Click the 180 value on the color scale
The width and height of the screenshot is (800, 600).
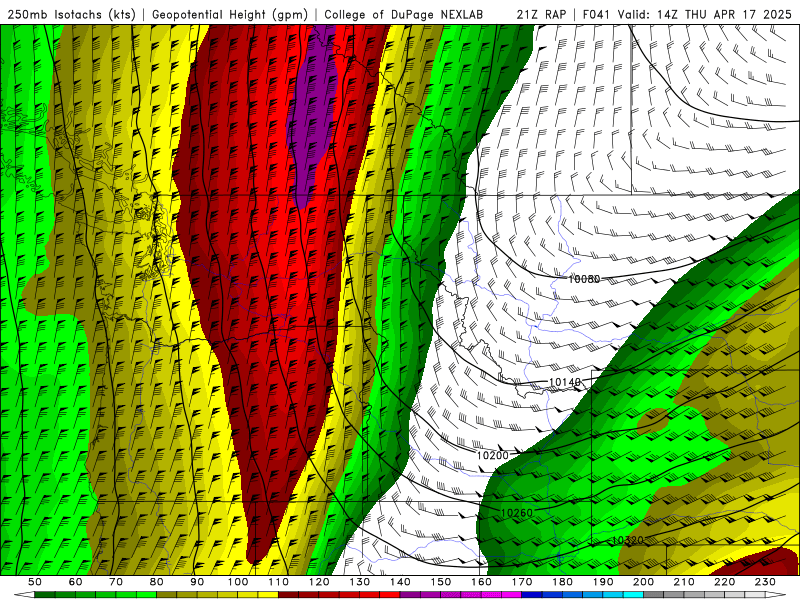pos(562,582)
